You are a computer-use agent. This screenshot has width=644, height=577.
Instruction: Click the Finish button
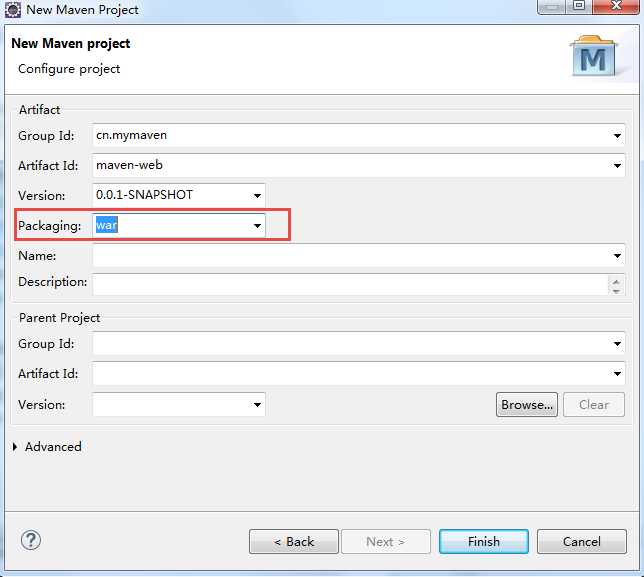click(x=484, y=542)
